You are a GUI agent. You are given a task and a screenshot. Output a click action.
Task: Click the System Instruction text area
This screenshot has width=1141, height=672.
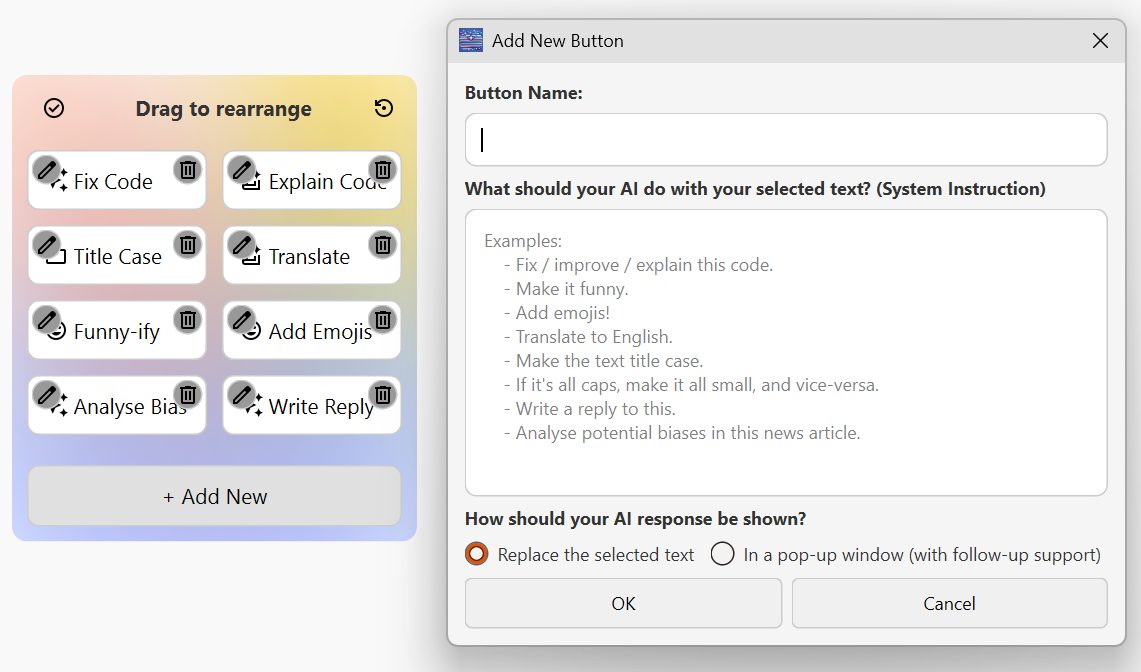[x=785, y=350]
